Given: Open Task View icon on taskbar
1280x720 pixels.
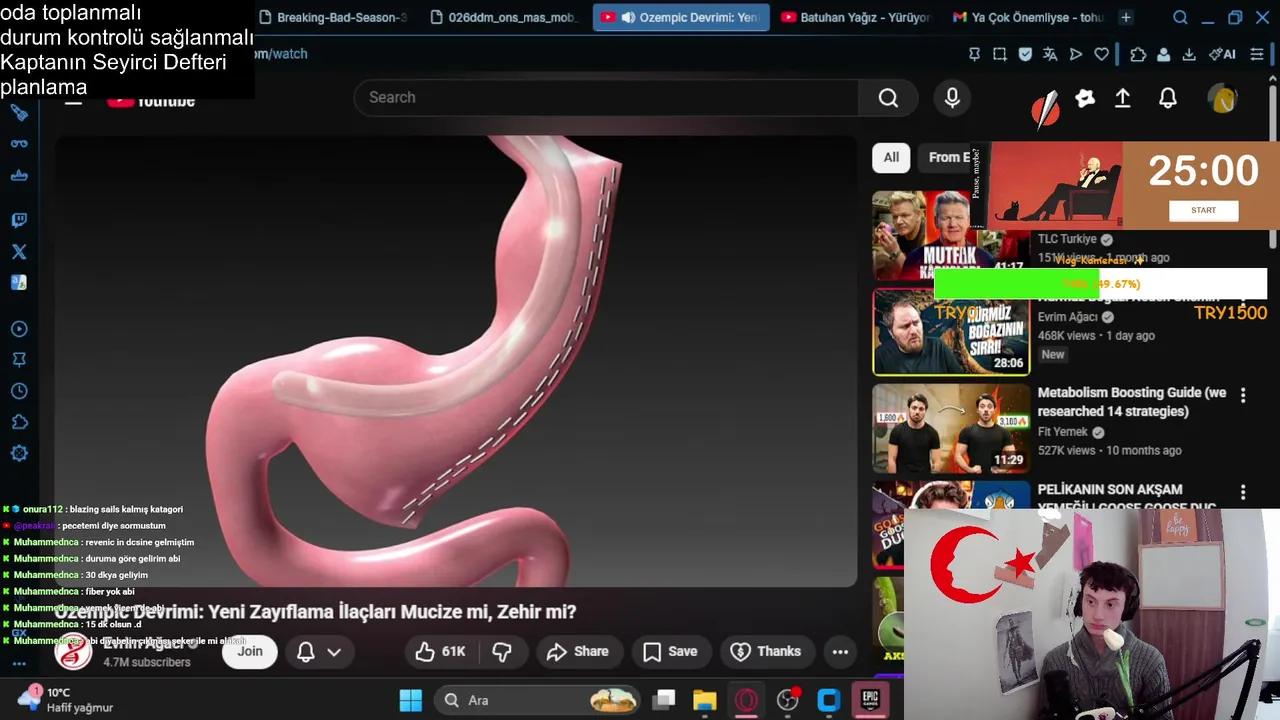Looking at the screenshot, I should coord(664,700).
